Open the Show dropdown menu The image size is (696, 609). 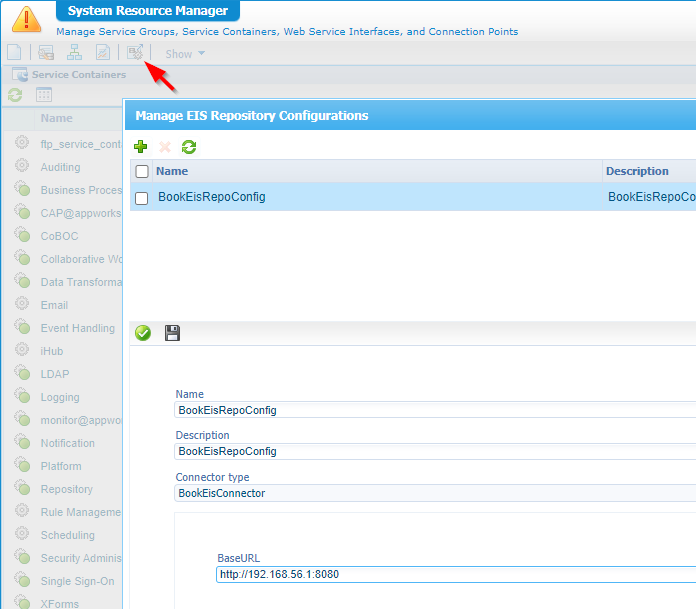tap(185, 54)
